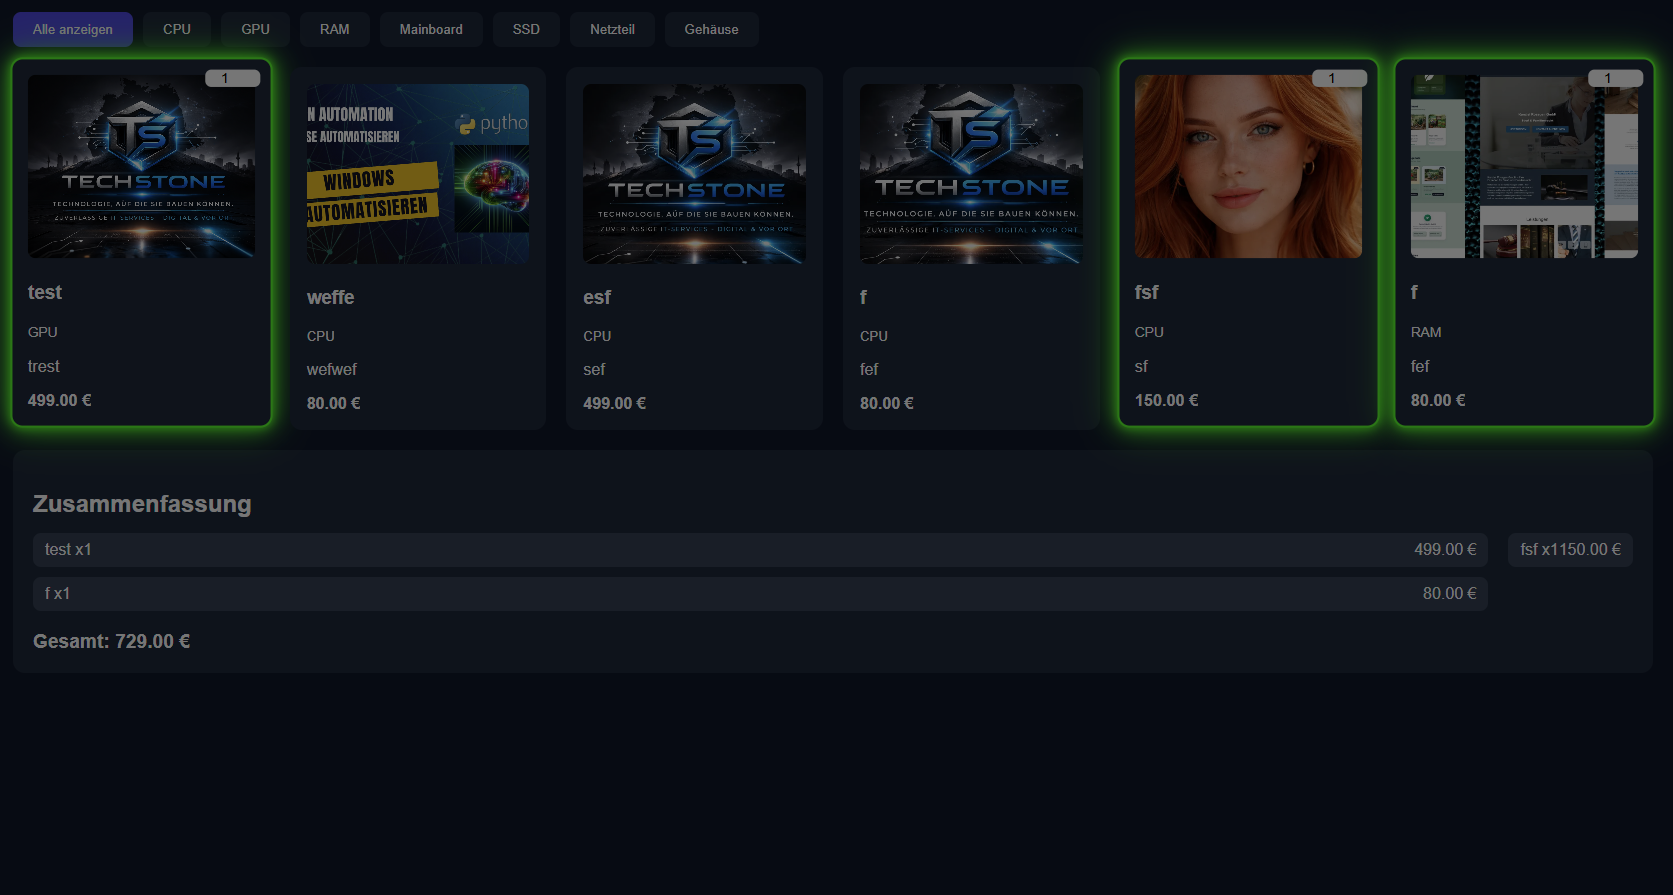Show Gehäuse category products

pos(711,30)
